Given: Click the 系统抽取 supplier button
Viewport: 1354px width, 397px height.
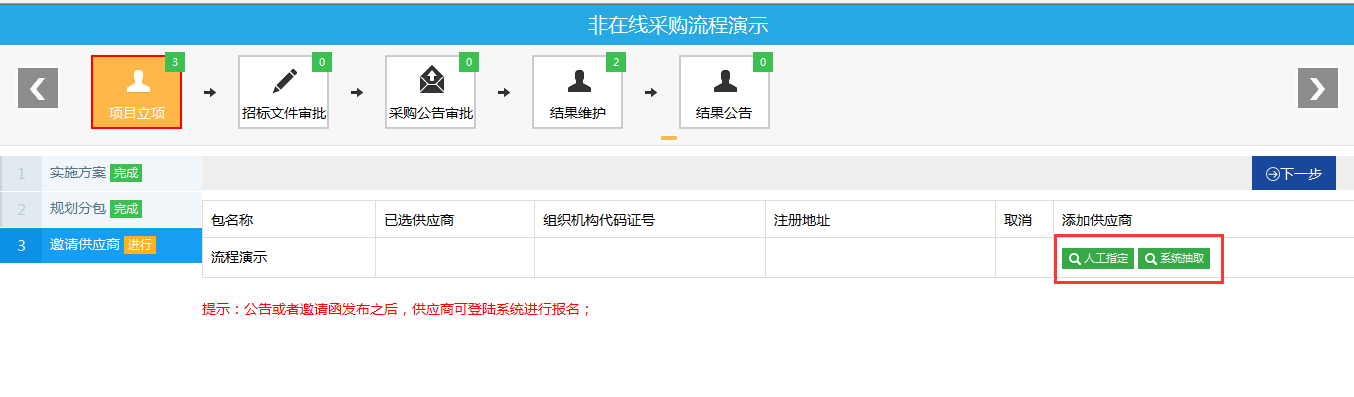Looking at the screenshot, I should pos(1175,259).
